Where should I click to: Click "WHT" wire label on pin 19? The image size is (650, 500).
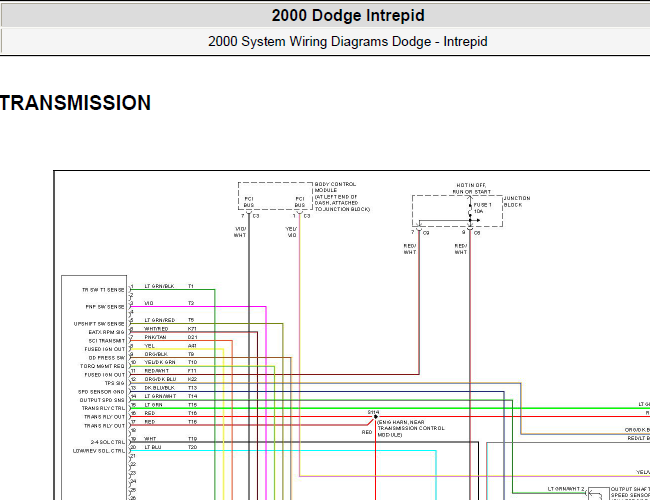coord(150,439)
